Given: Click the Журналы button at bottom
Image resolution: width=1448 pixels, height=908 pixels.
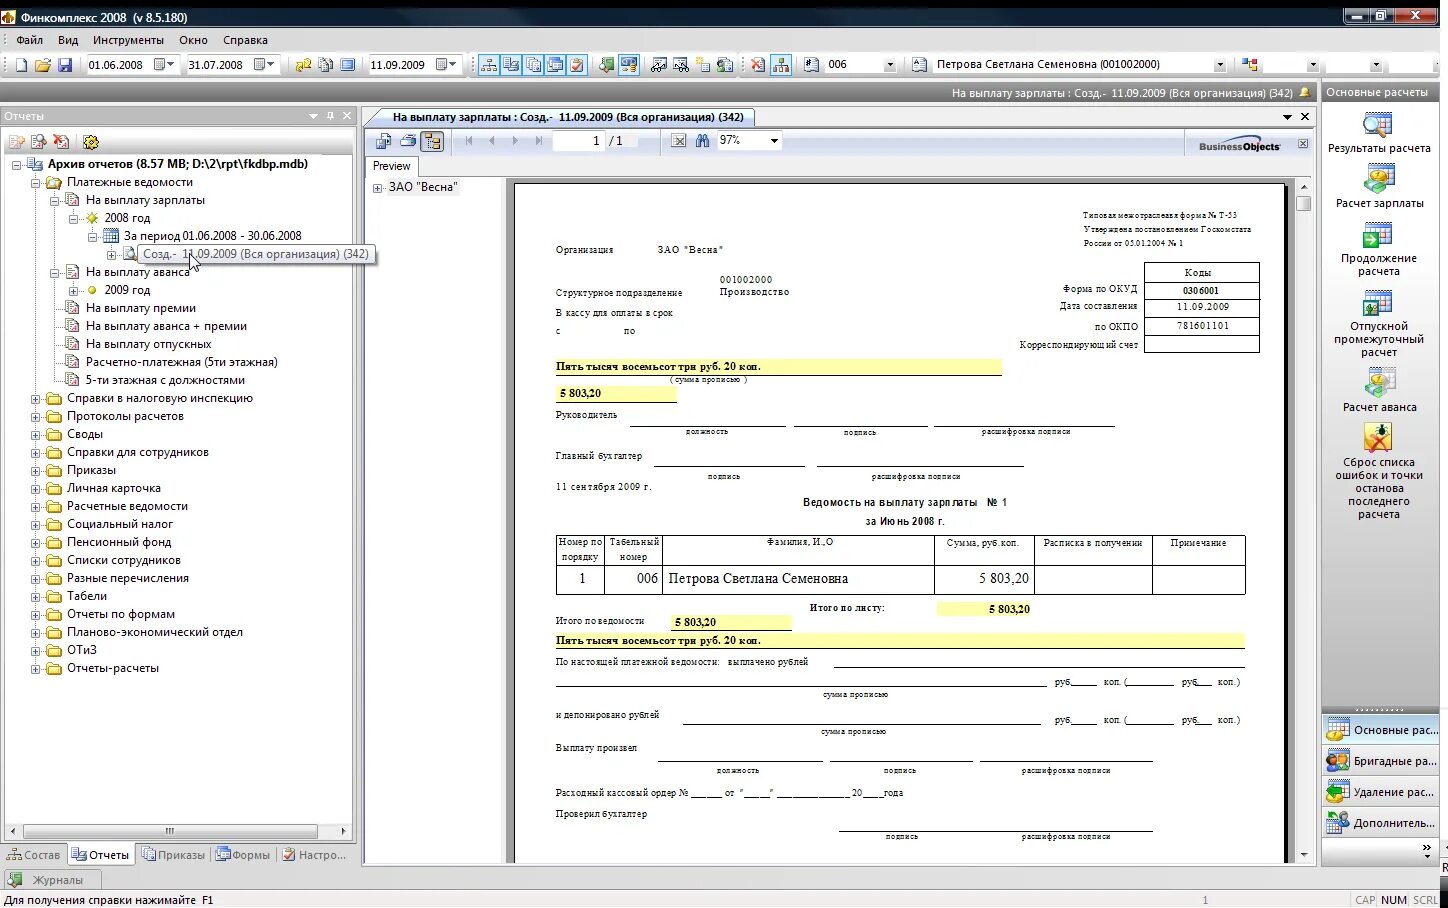Looking at the screenshot, I should pos(52,880).
